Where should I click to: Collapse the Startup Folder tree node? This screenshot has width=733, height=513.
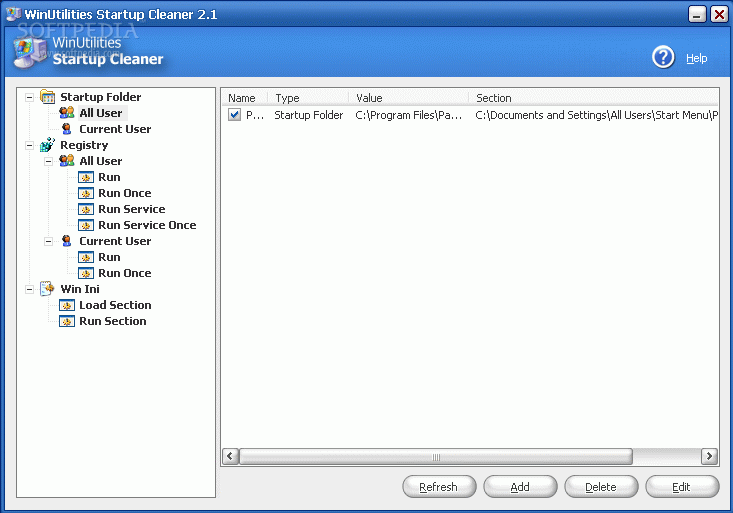[x=29, y=97]
